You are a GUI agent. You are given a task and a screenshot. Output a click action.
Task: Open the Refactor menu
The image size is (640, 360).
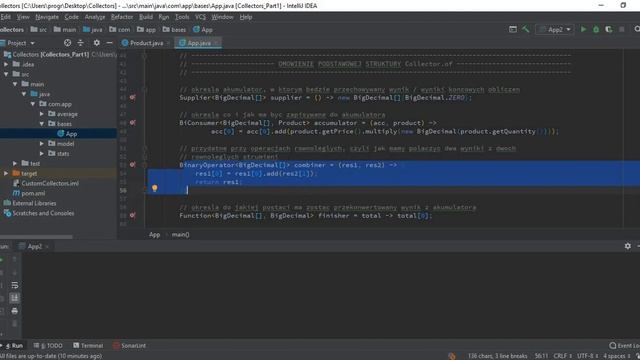pyautogui.click(x=122, y=17)
